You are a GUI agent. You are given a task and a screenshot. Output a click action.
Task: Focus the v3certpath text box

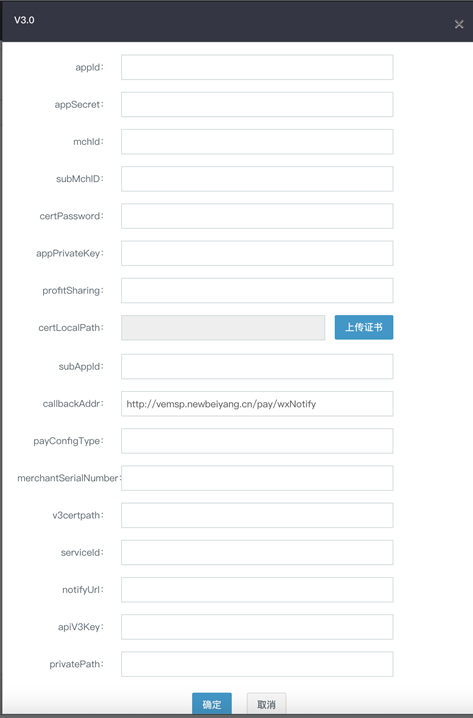[x=257, y=515]
